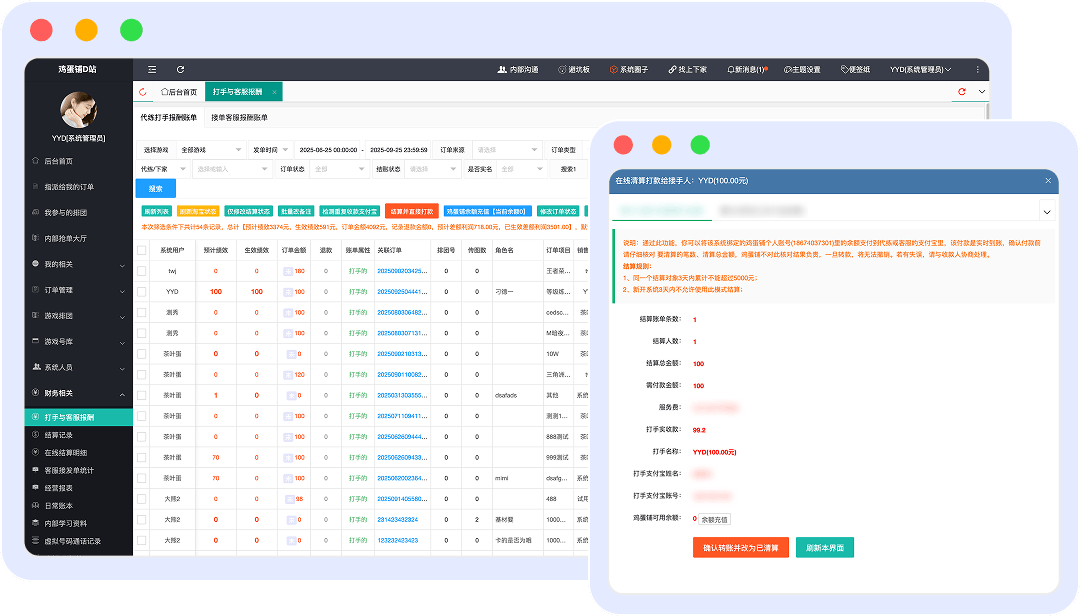Expand 订单管理 in the sidebar
This screenshot has height=616, width=1080.
tap(78, 290)
